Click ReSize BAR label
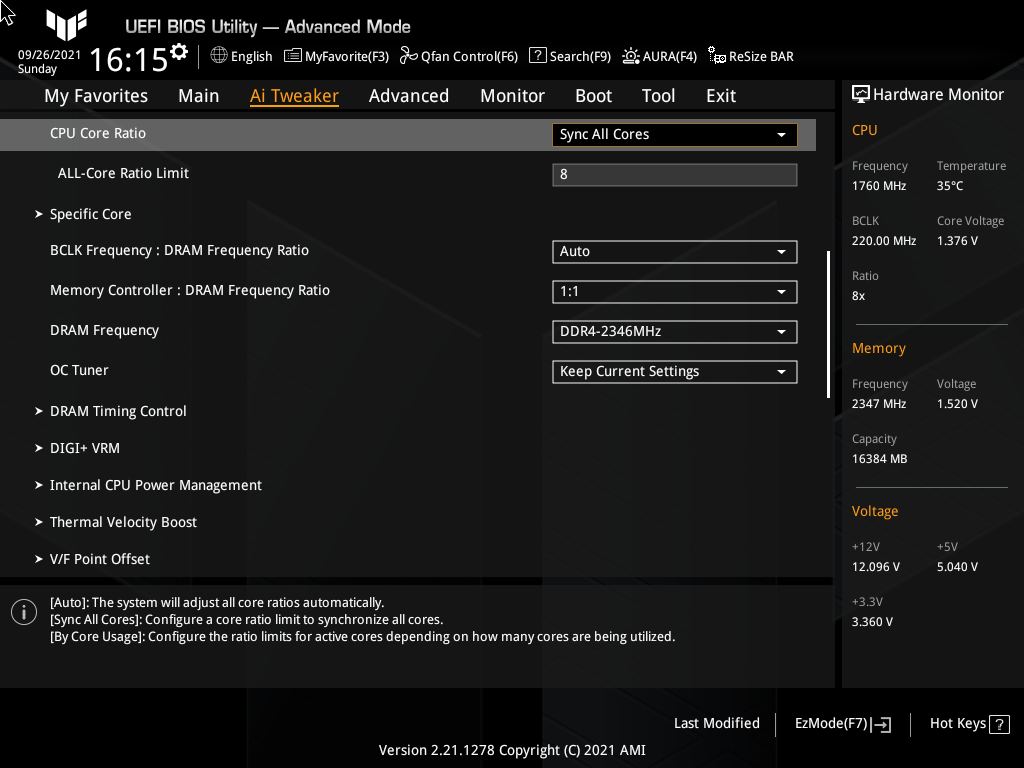The image size is (1024, 768). 761,57
